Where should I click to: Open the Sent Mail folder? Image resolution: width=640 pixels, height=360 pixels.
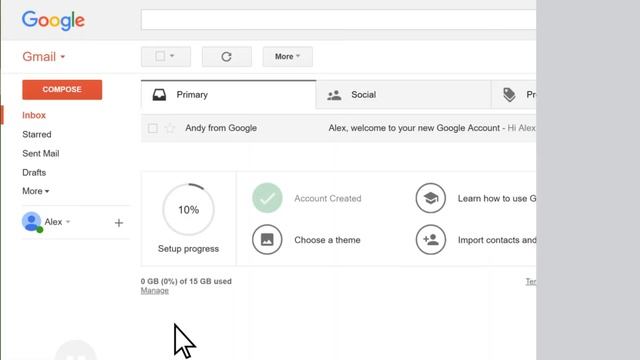tap(41, 153)
